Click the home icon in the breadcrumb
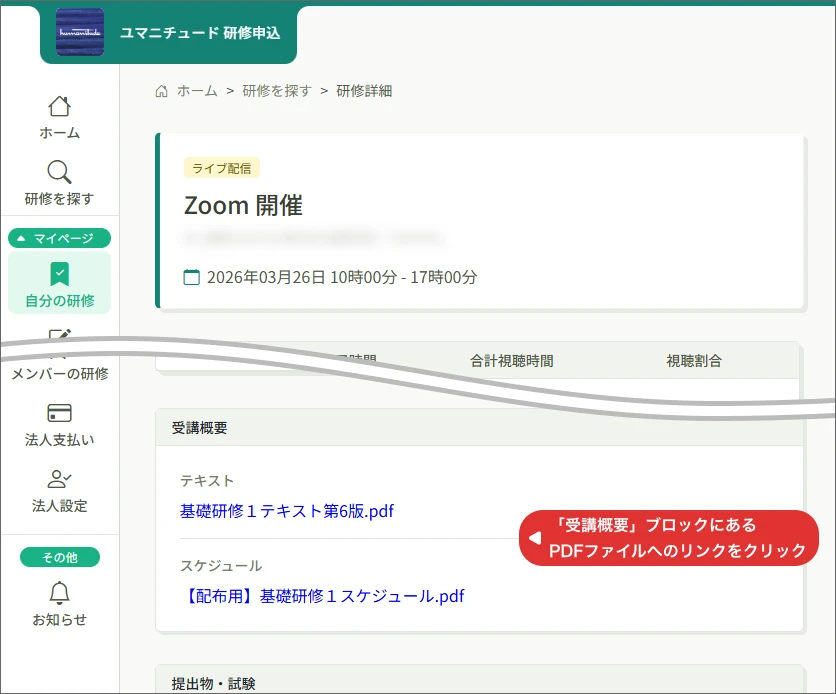 [162, 91]
